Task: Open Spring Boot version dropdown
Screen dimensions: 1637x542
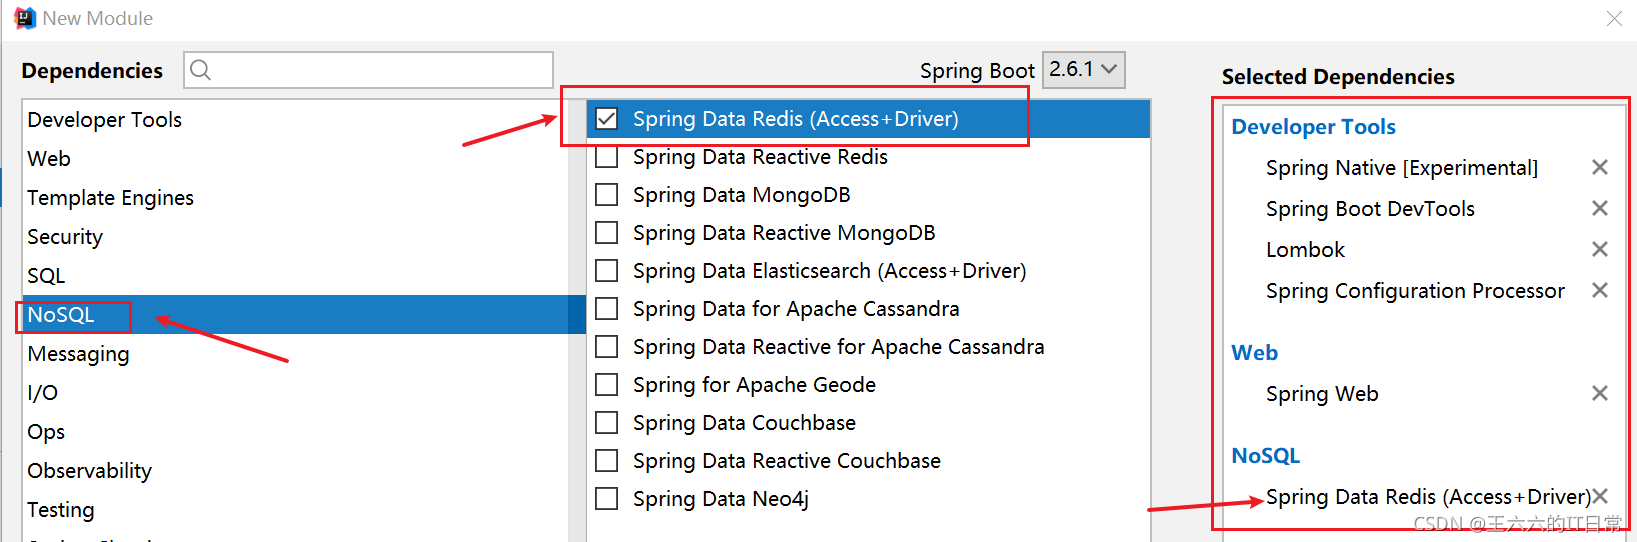Action: [x=1084, y=69]
